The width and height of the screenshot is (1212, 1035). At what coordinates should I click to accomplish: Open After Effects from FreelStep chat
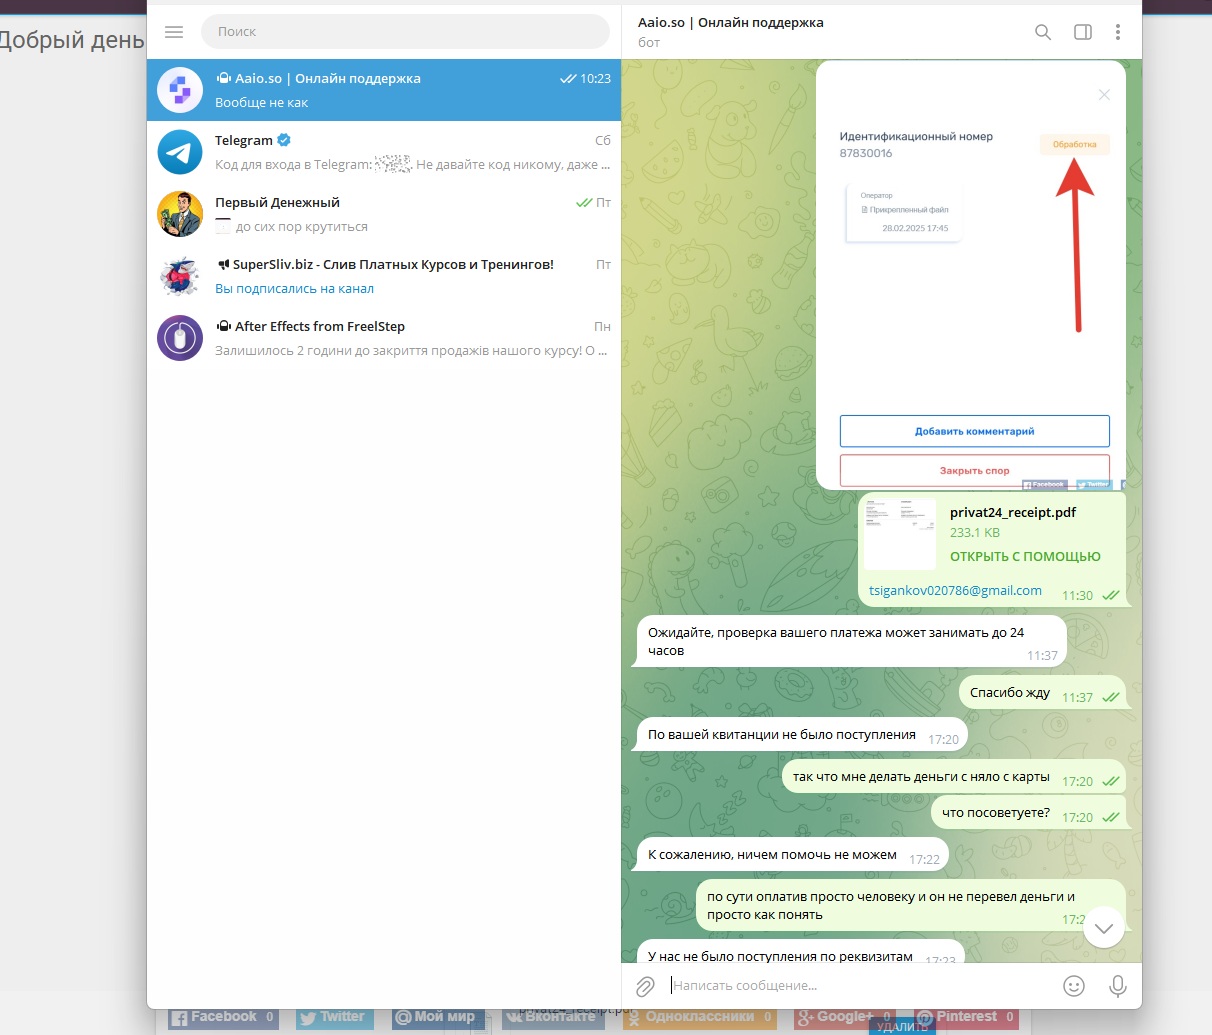[384, 338]
